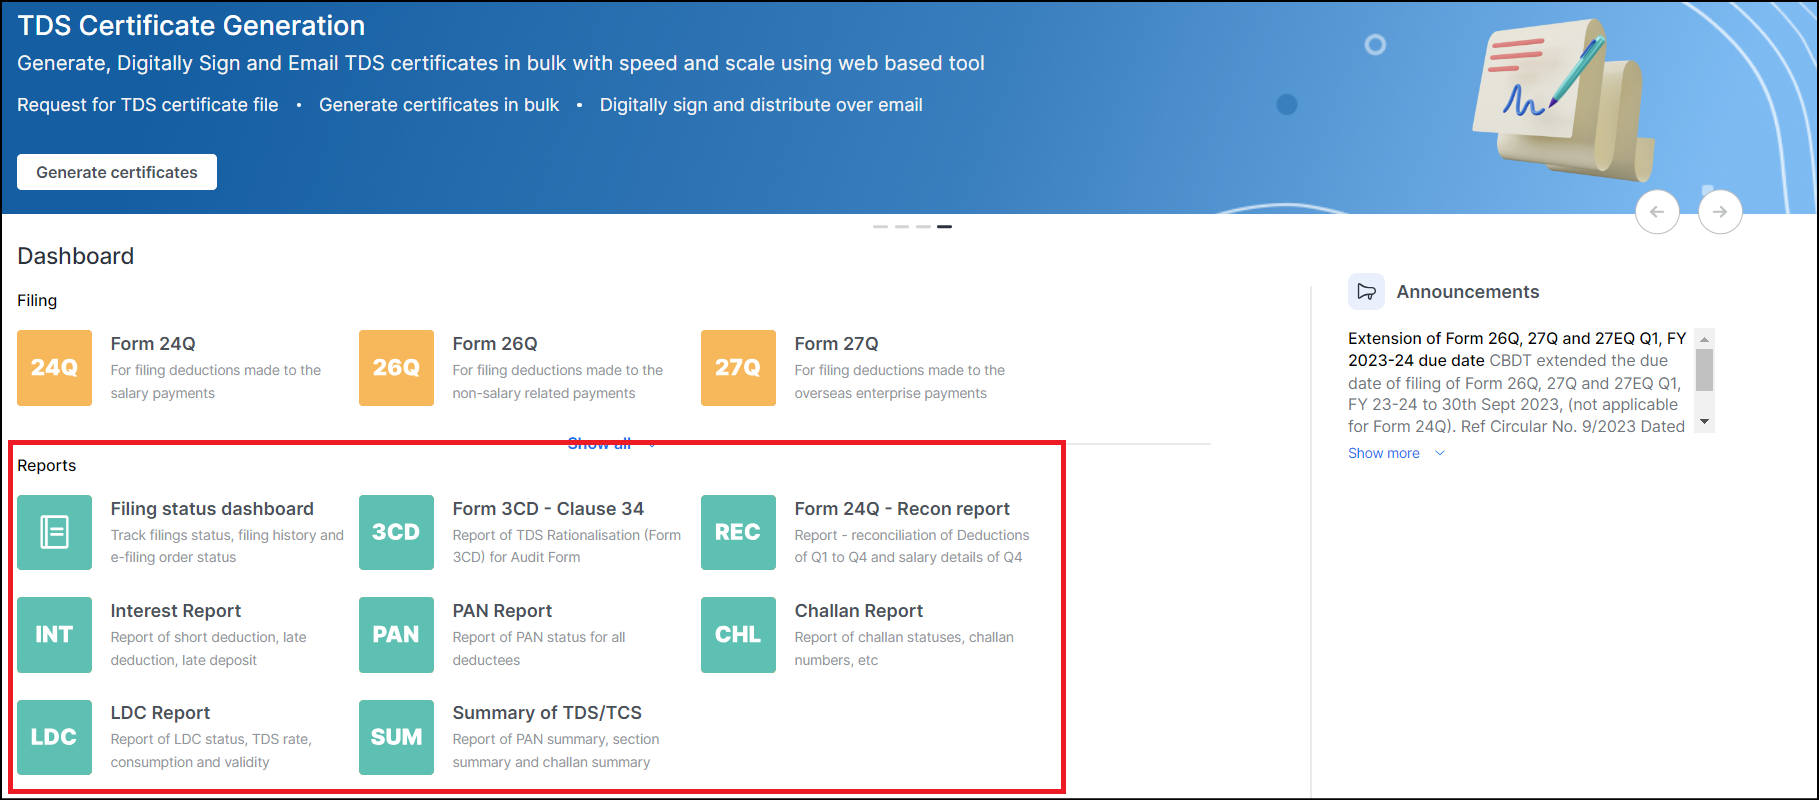
Task: Click the green 3CD report icon
Action: 396,532
